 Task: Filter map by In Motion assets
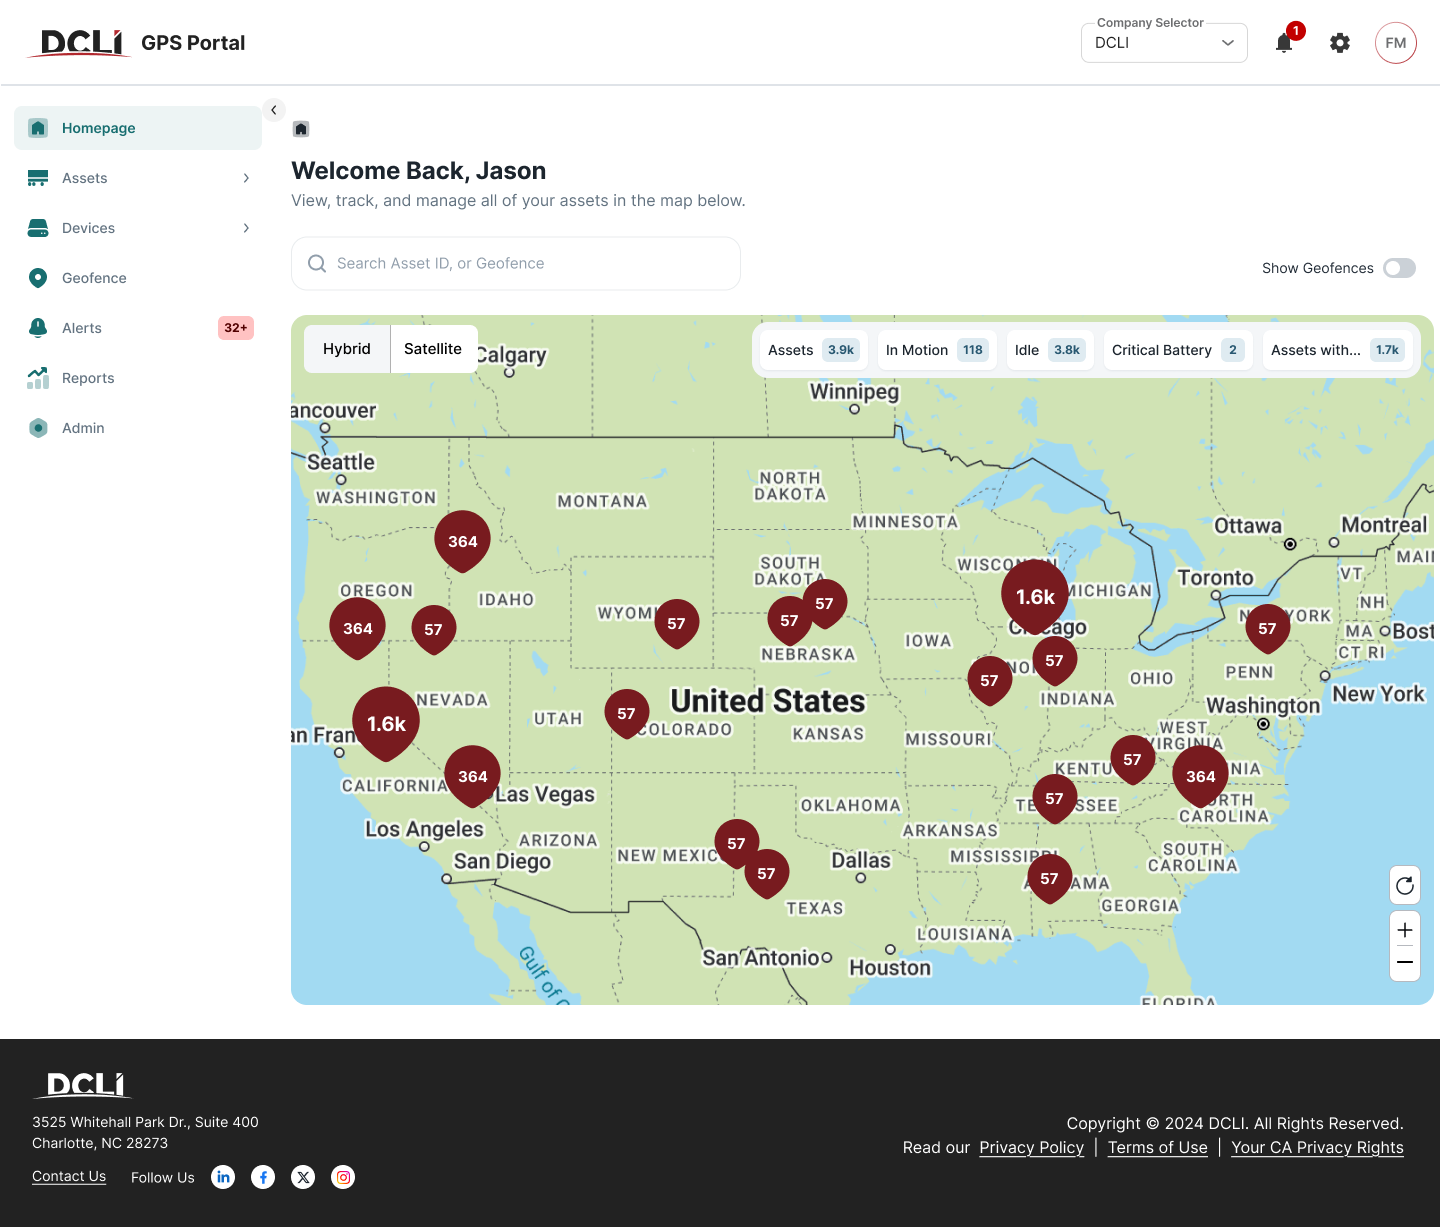coord(937,350)
